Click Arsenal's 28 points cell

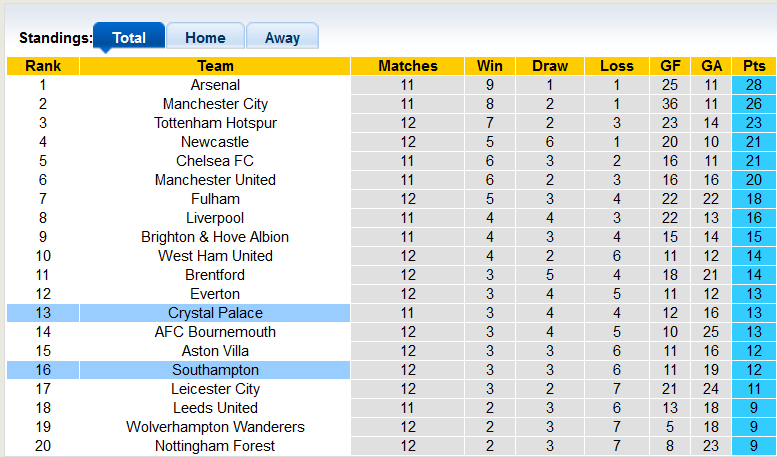[x=754, y=85]
